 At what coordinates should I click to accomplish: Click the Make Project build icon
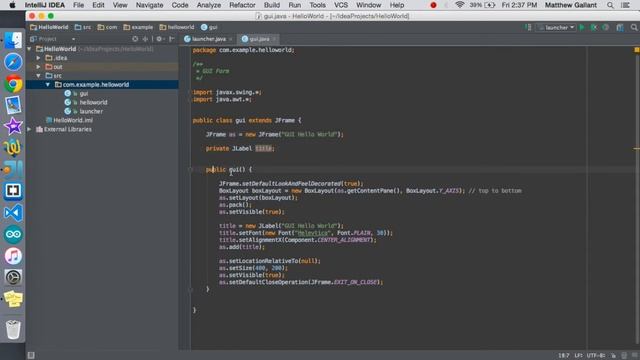pyautogui.click(x=528, y=27)
